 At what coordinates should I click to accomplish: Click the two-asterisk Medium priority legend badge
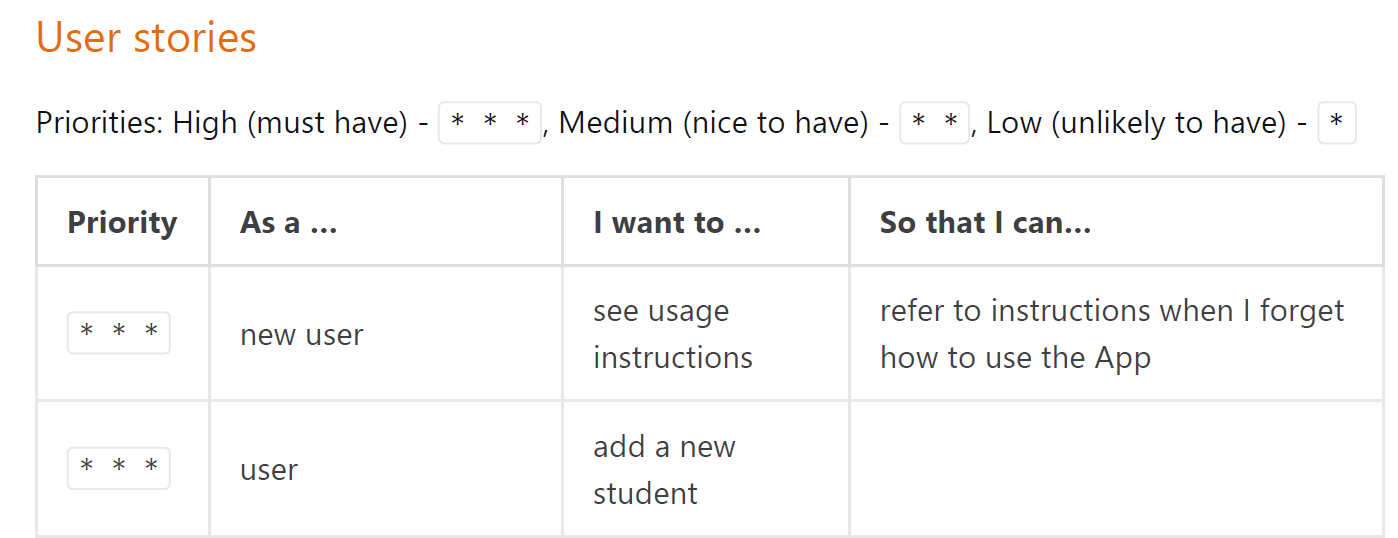935,123
